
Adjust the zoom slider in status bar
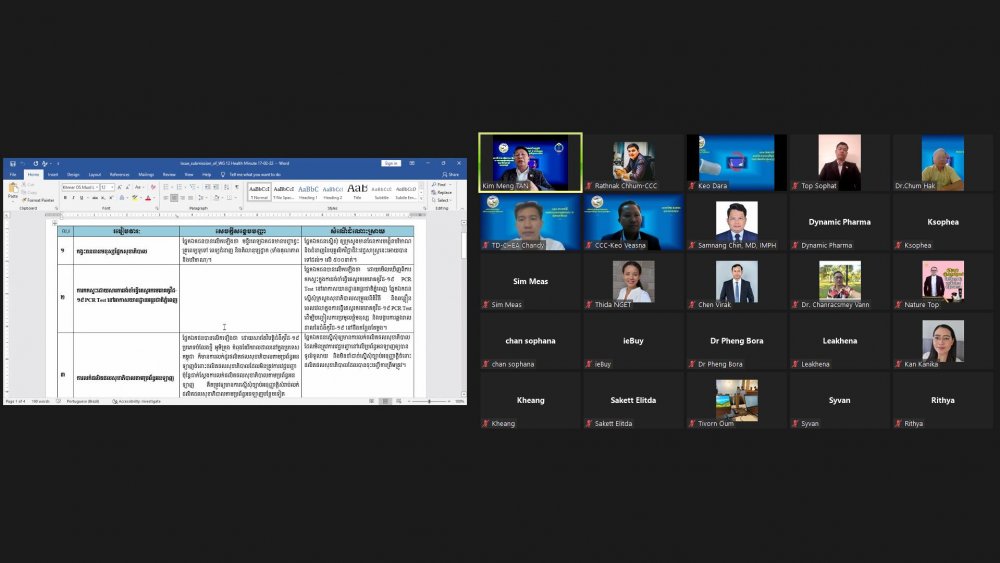click(x=430, y=401)
